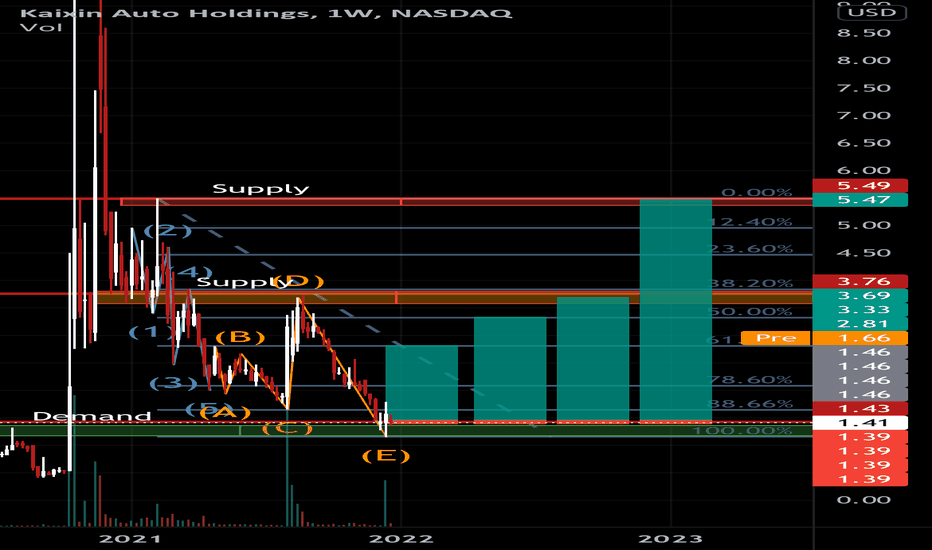The image size is (932, 550).
Task: Click the orange (D) wave label
Action: pyautogui.click(x=299, y=281)
